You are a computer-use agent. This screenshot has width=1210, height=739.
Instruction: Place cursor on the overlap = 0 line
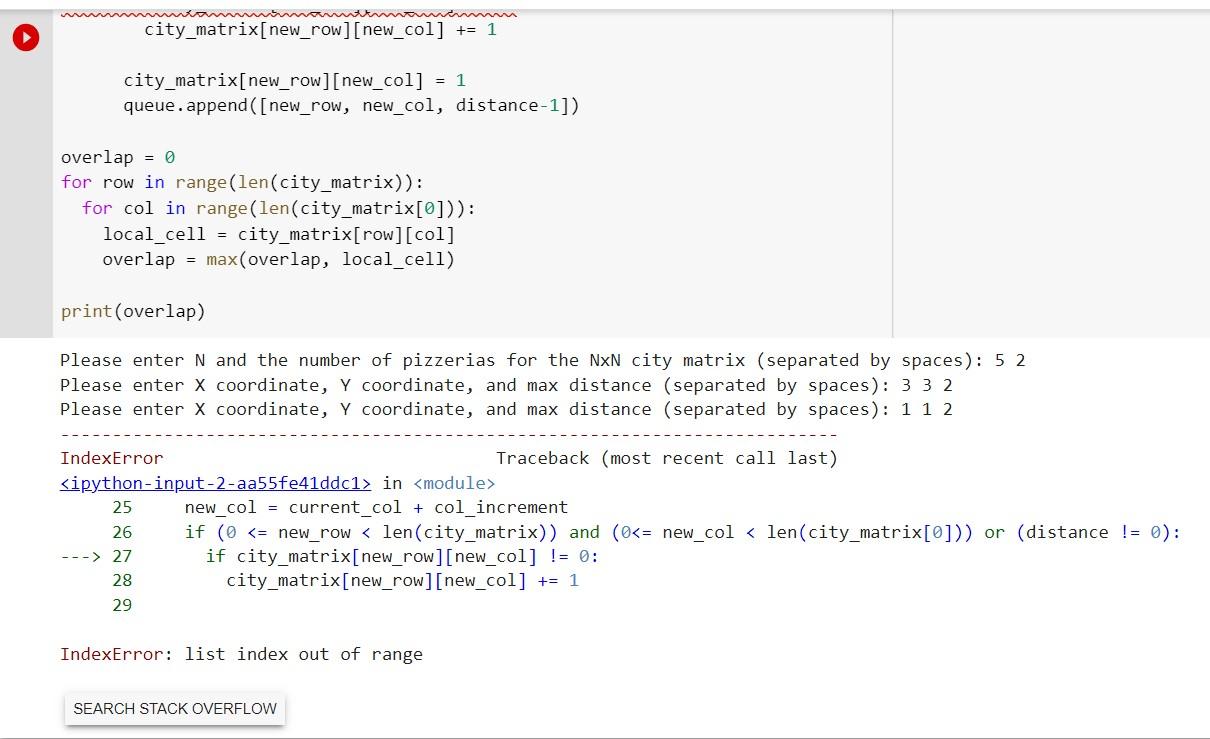point(115,157)
